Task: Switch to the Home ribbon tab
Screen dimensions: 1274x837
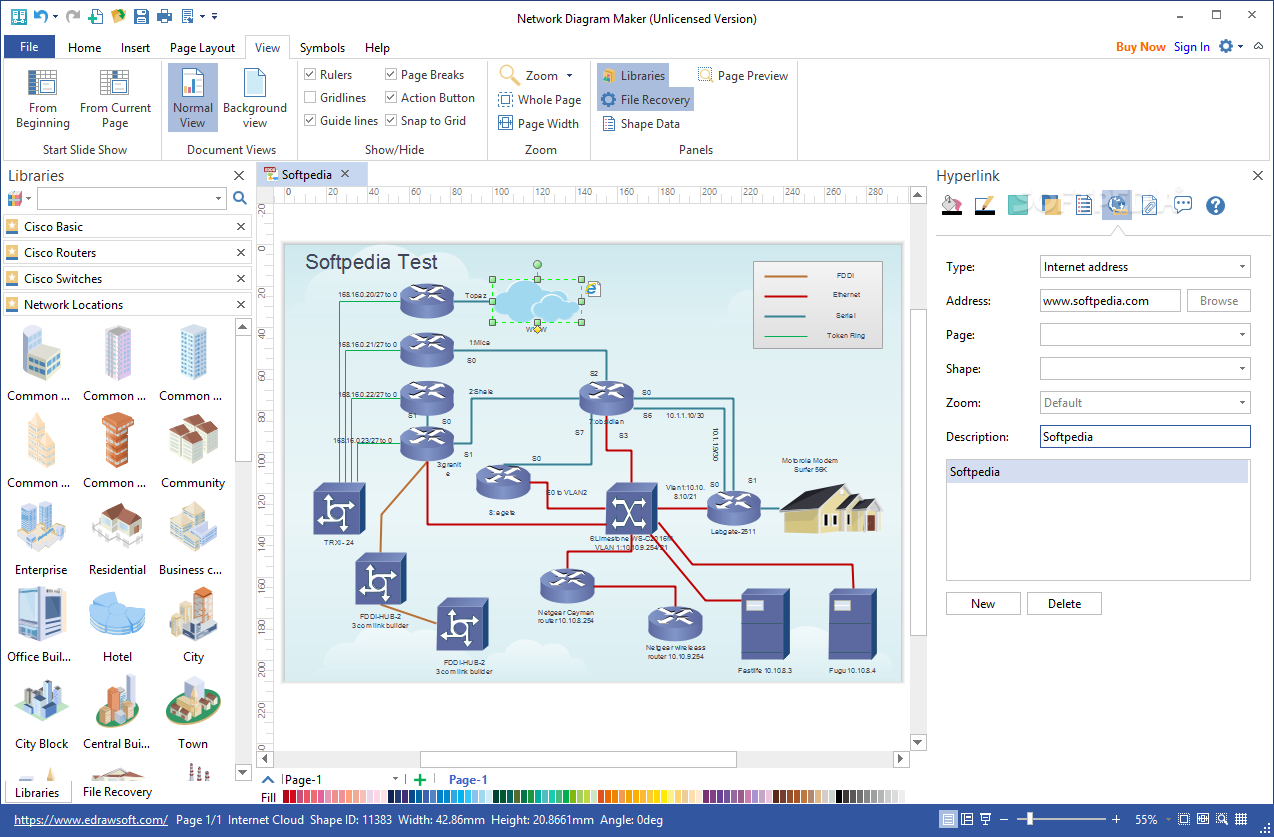Action: [84, 47]
